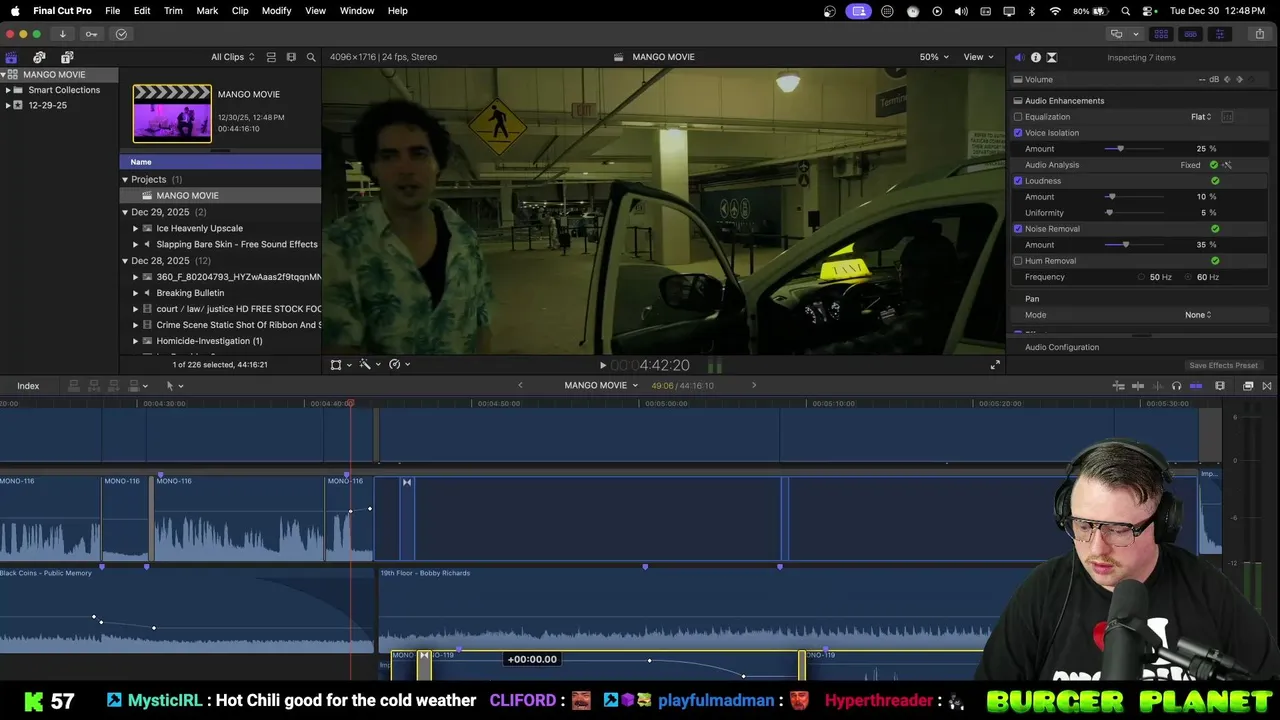Screen dimensions: 1280x720
Task: Open clip appearance filmstrip icon
Action: pyautogui.click(x=291, y=57)
